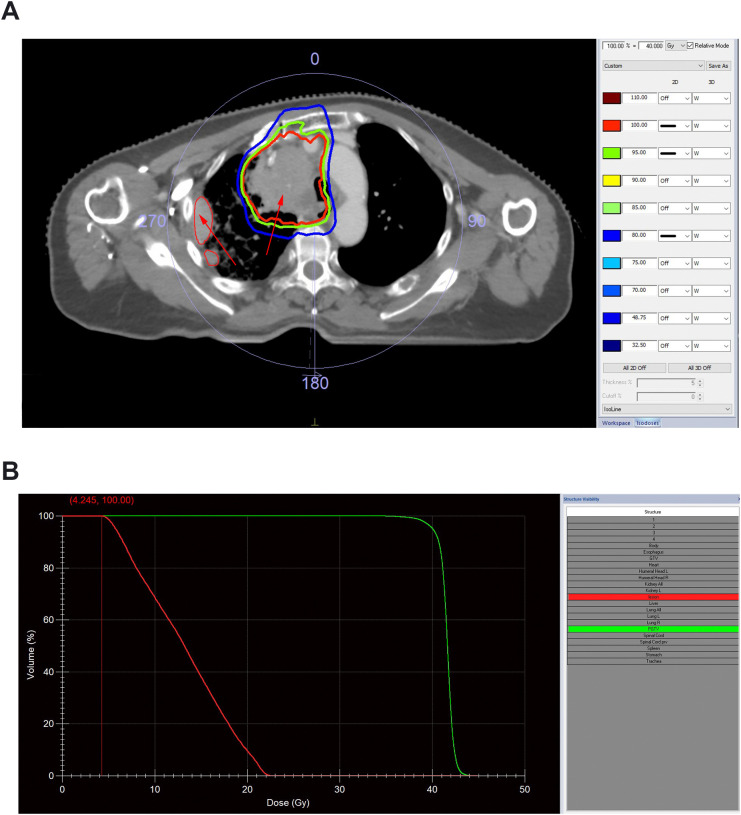The image size is (741, 815).
Task: Switch to the Isodoses tab
Action: [x=647, y=423]
